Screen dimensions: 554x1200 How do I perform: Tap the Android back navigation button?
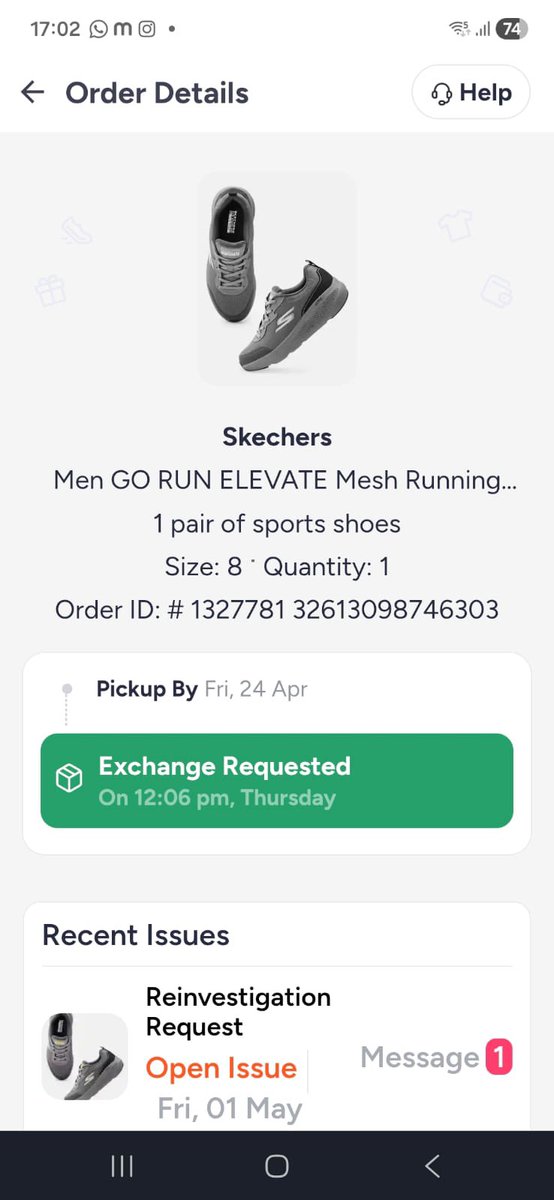[x=432, y=1166]
